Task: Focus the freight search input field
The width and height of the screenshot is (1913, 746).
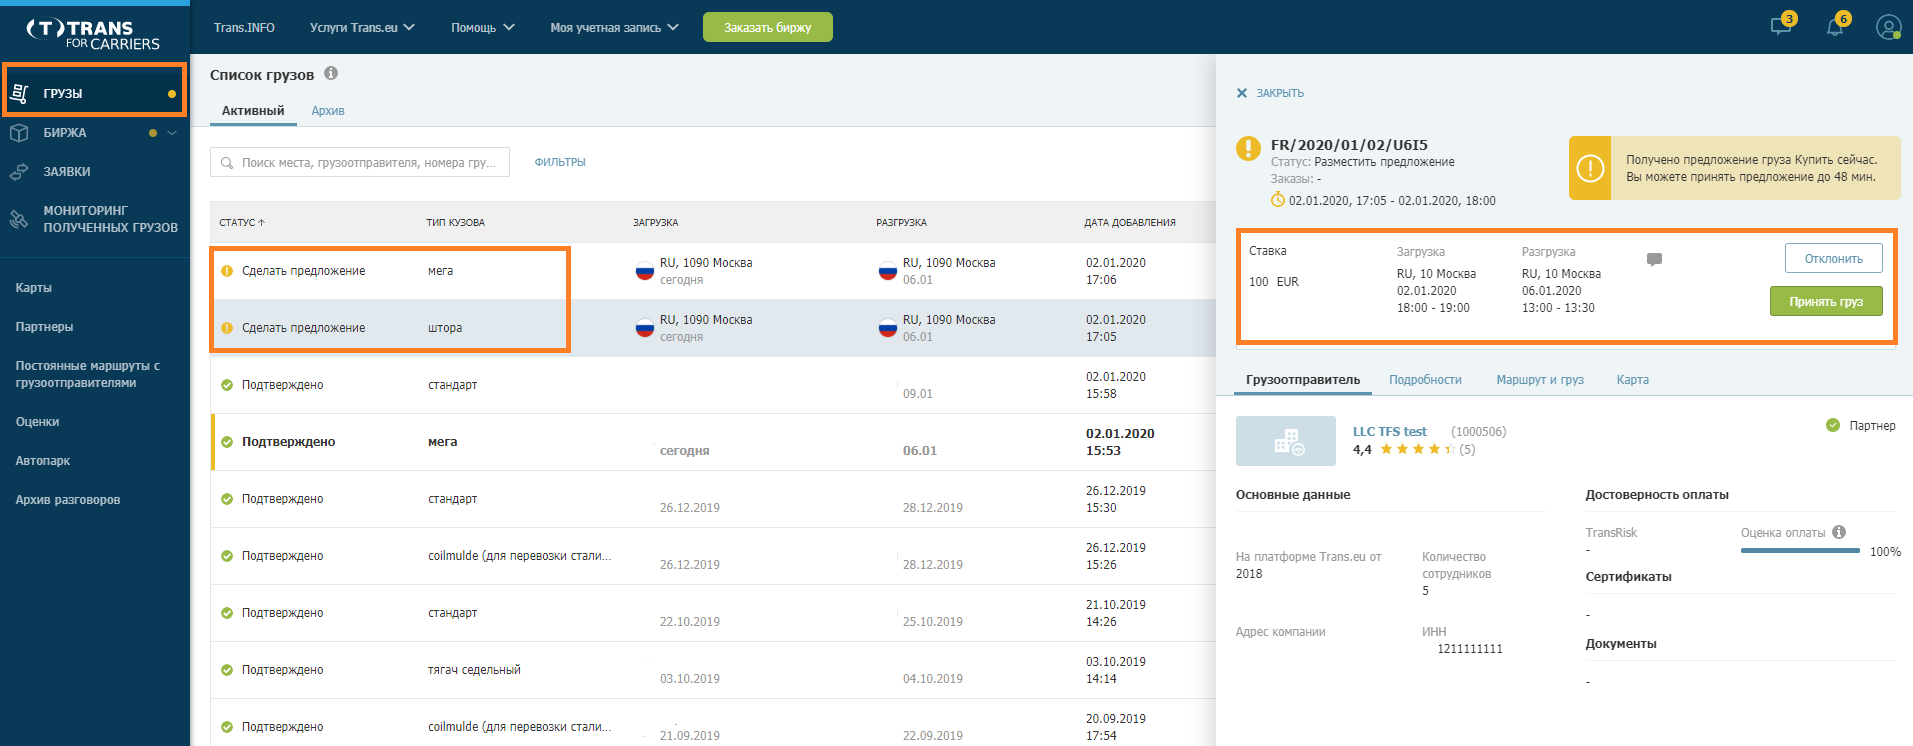Action: (x=360, y=162)
